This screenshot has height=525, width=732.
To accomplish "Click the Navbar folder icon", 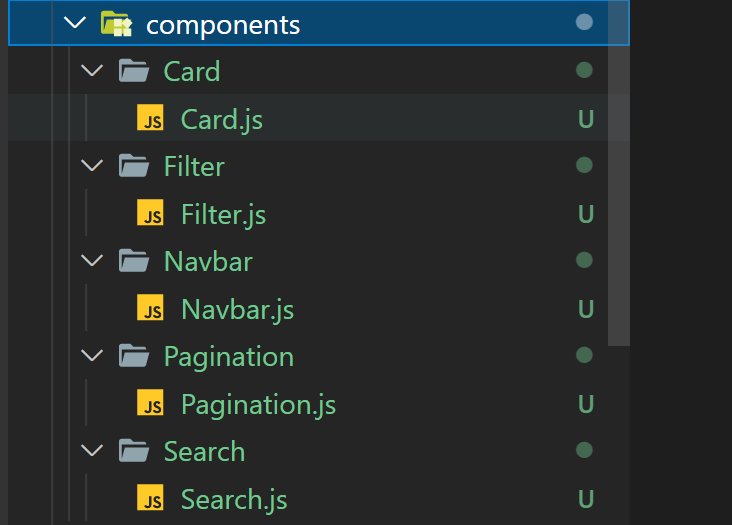I will pyautogui.click(x=134, y=261).
